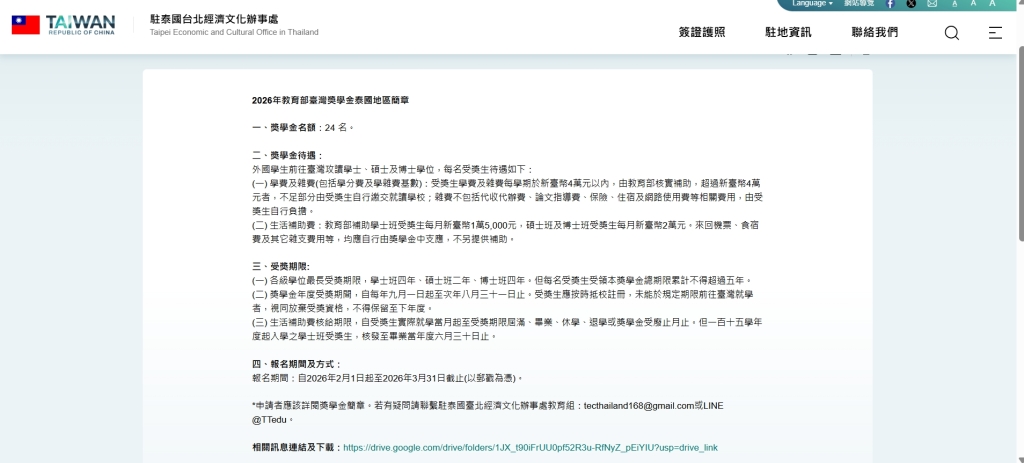Open the X (Twitter) social icon

click(x=911, y=4)
